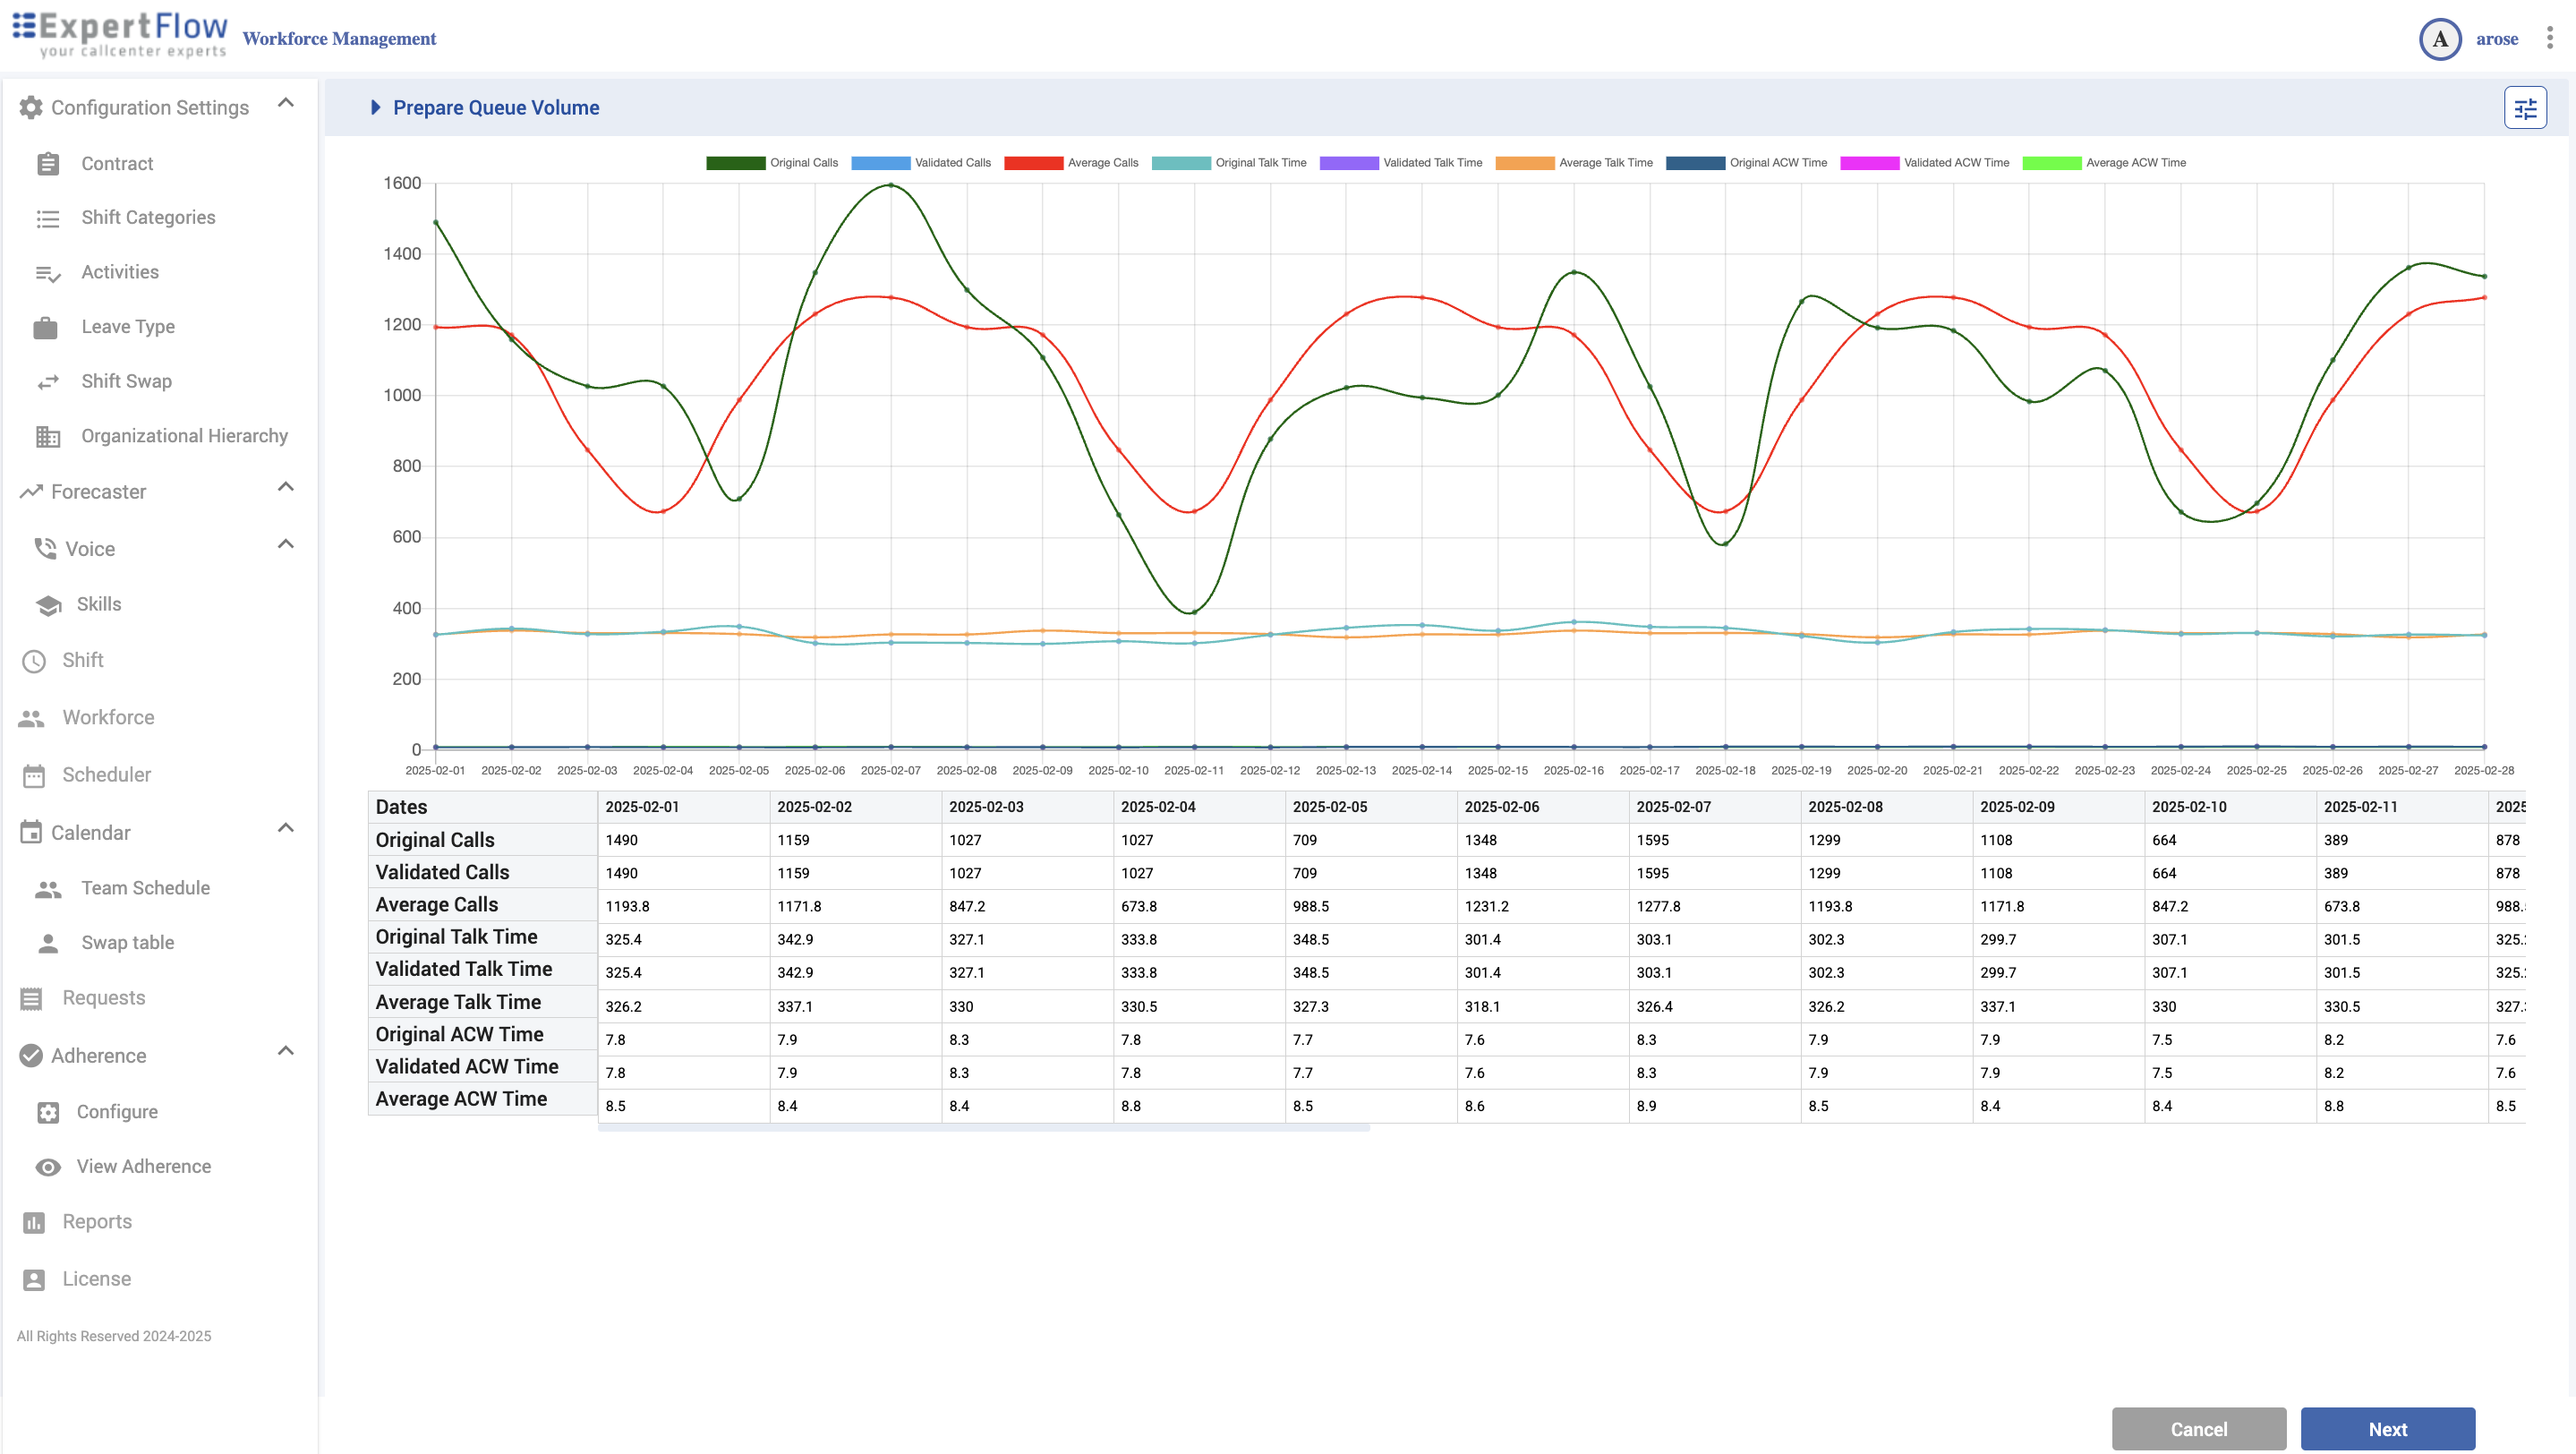Open the Scheduler menu item

coord(106,775)
